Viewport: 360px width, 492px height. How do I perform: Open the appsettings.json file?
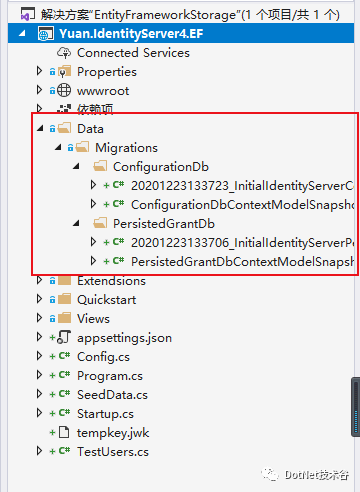[124, 338]
